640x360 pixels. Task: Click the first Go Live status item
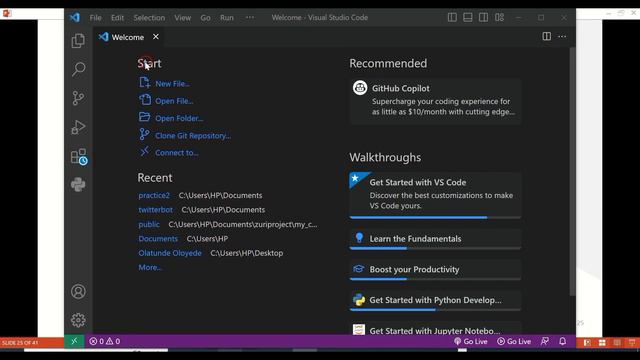point(471,341)
